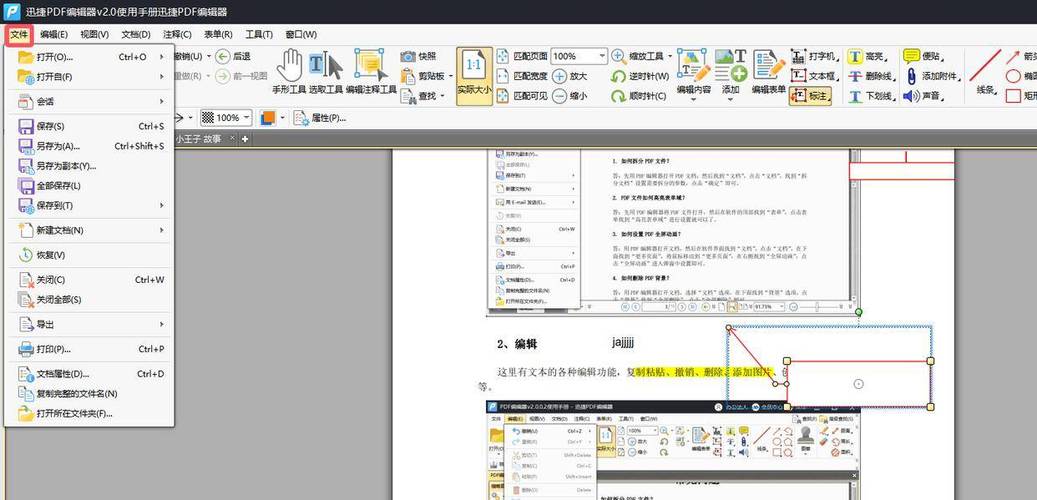The width and height of the screenshot is (1037, 500).
Task: Expand the Export (导出) submenu
Action: [90, 324]
